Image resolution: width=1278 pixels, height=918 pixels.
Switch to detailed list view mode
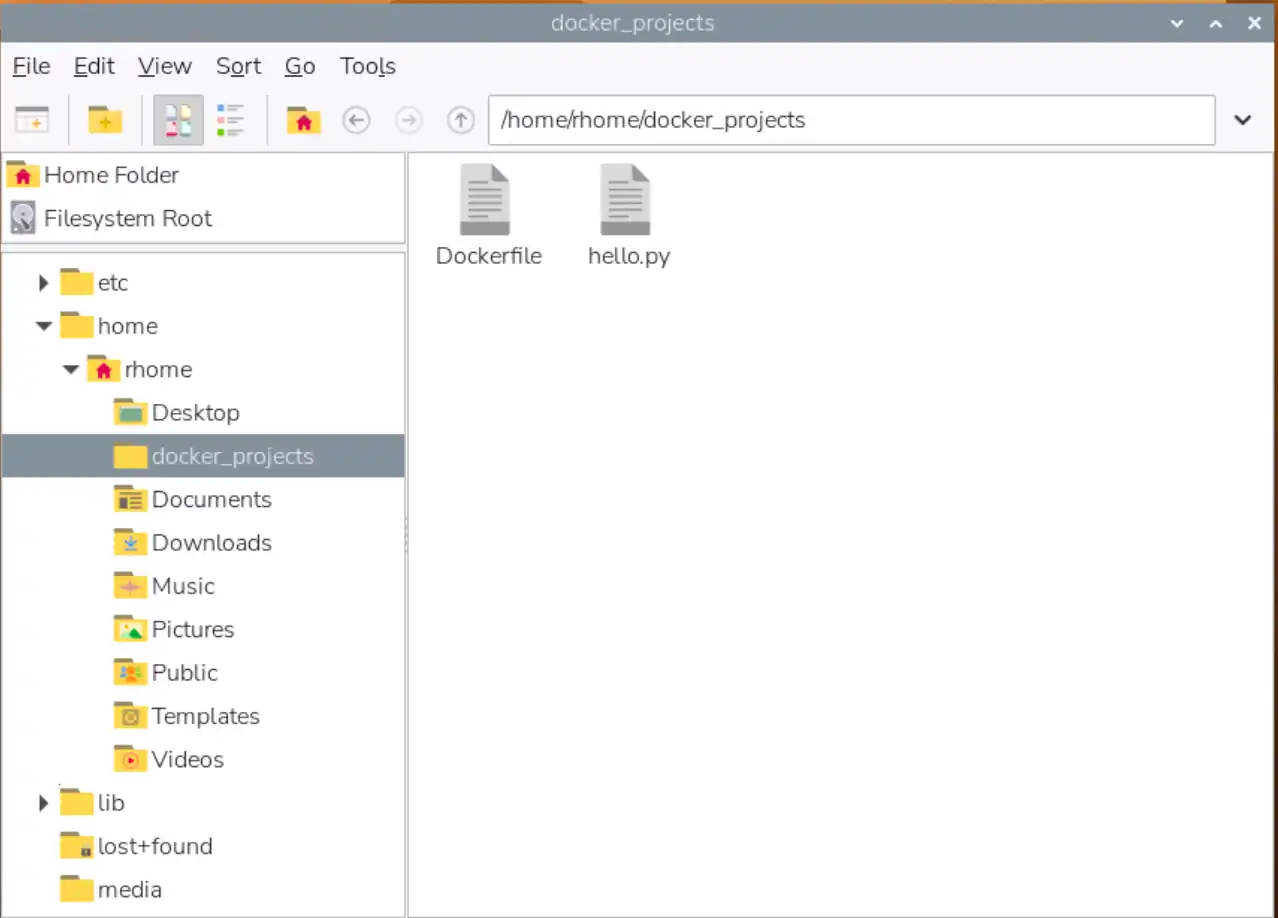point(231,120)
